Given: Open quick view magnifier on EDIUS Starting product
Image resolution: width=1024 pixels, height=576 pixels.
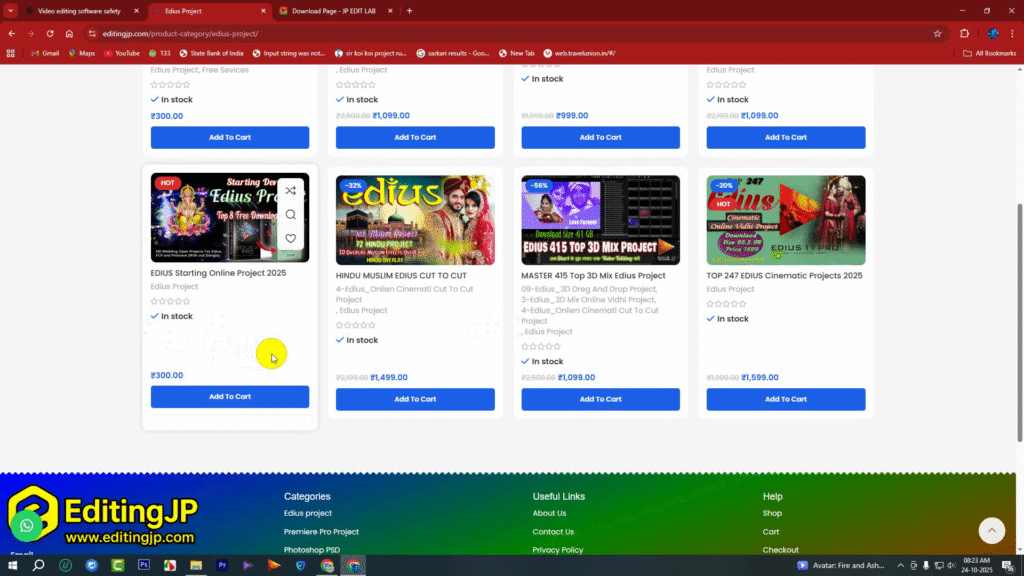Looking at the screenshot, I should coord(290,214).
